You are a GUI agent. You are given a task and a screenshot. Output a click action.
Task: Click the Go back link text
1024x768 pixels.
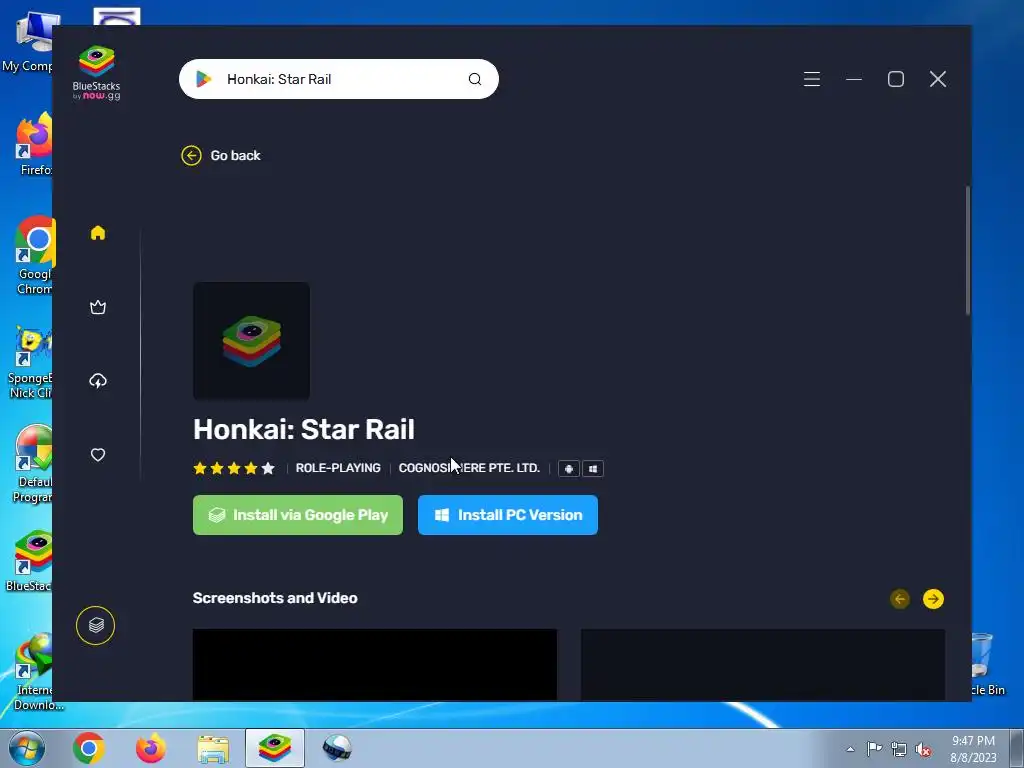coord(235,155)
